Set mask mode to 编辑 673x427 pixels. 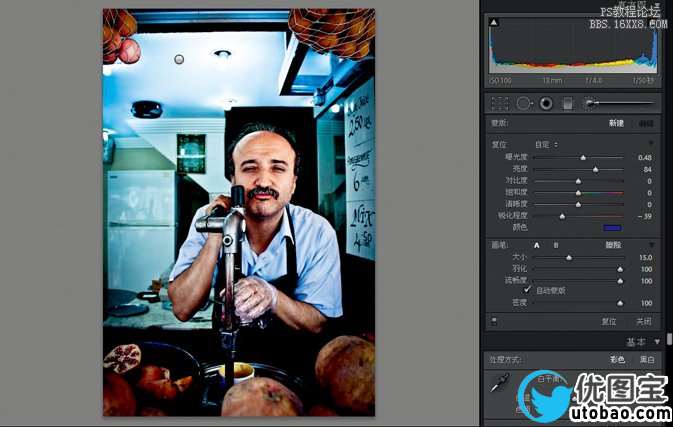(x=646, y=123)
